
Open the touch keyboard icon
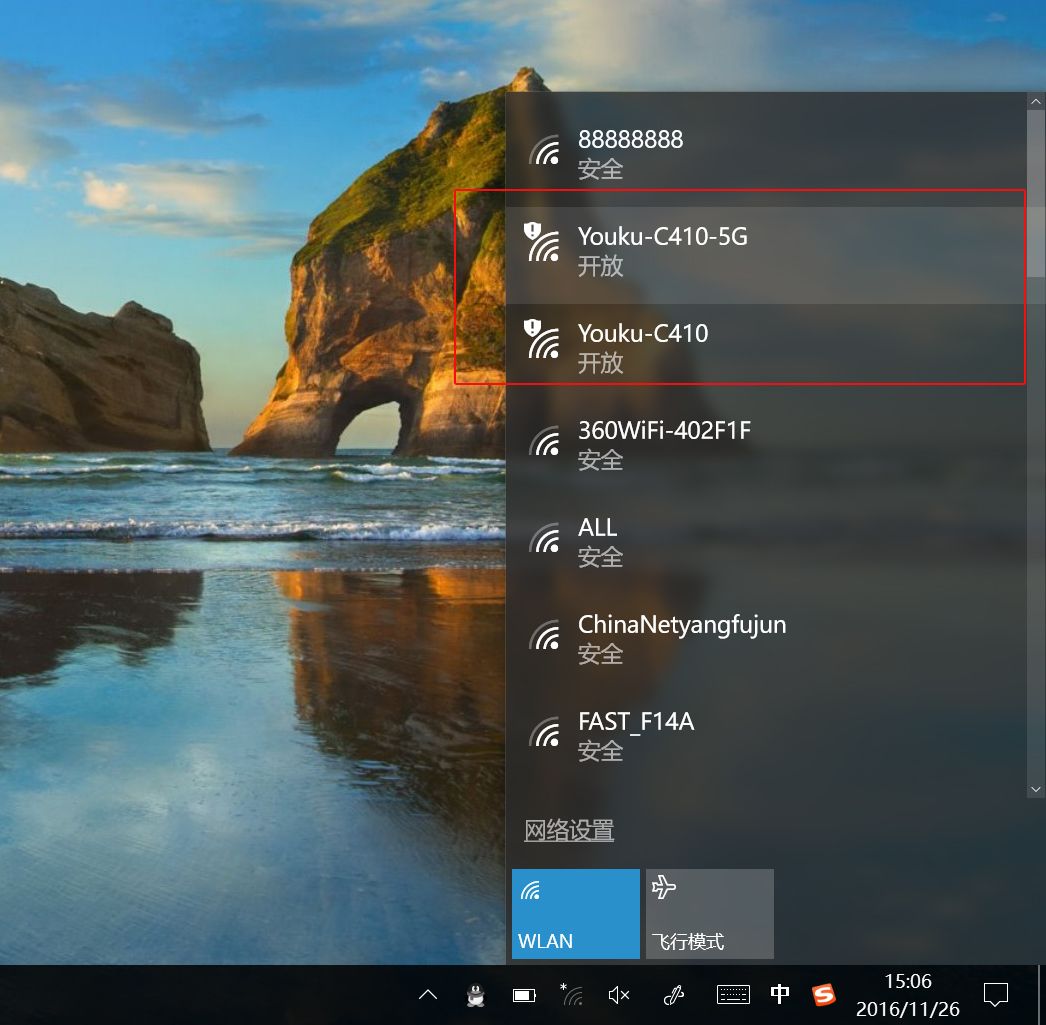(733, 995)
